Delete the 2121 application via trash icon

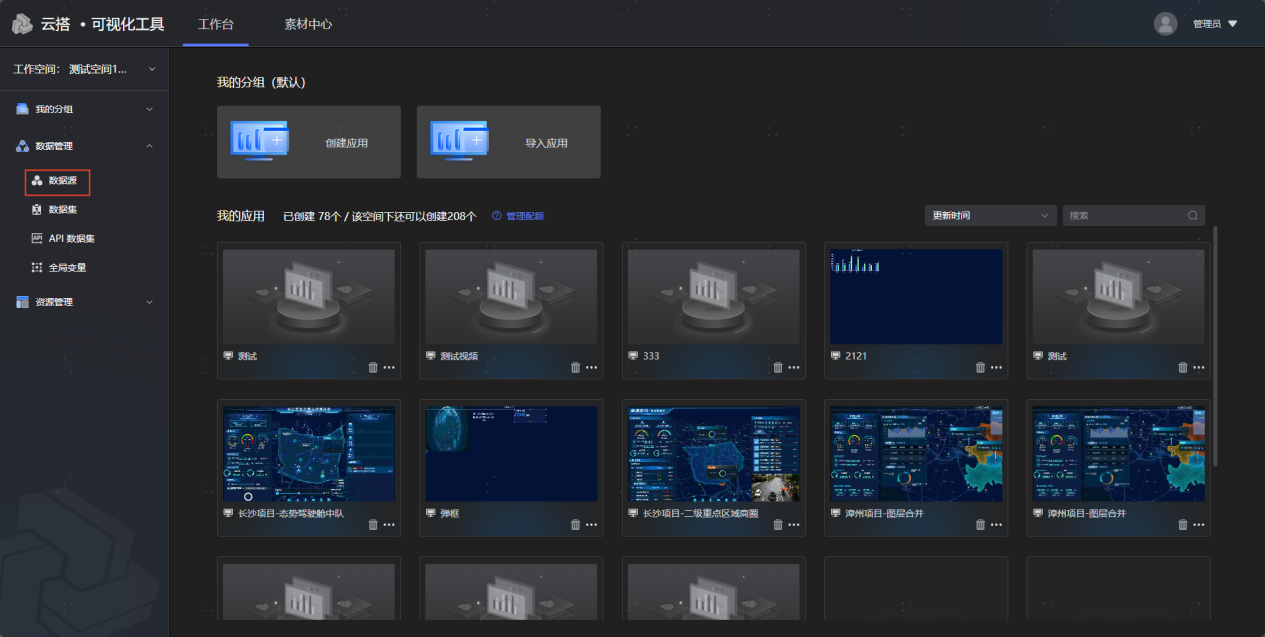coord(980,367)
